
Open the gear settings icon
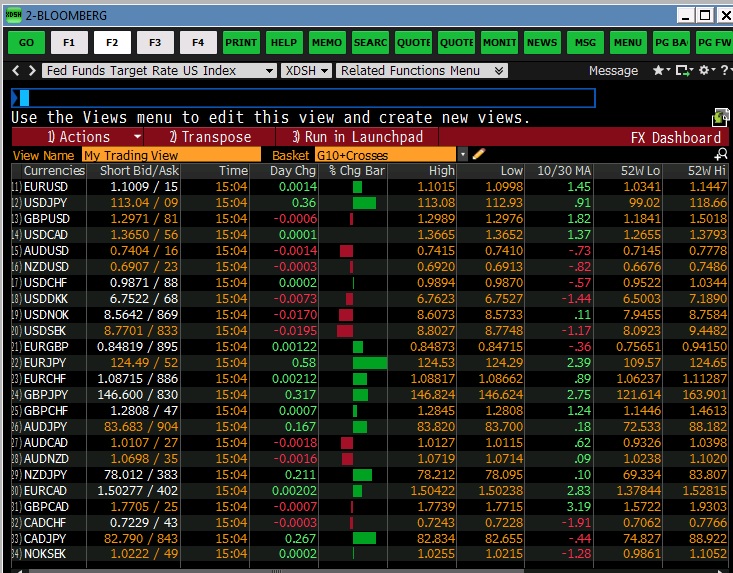(706, 71)
